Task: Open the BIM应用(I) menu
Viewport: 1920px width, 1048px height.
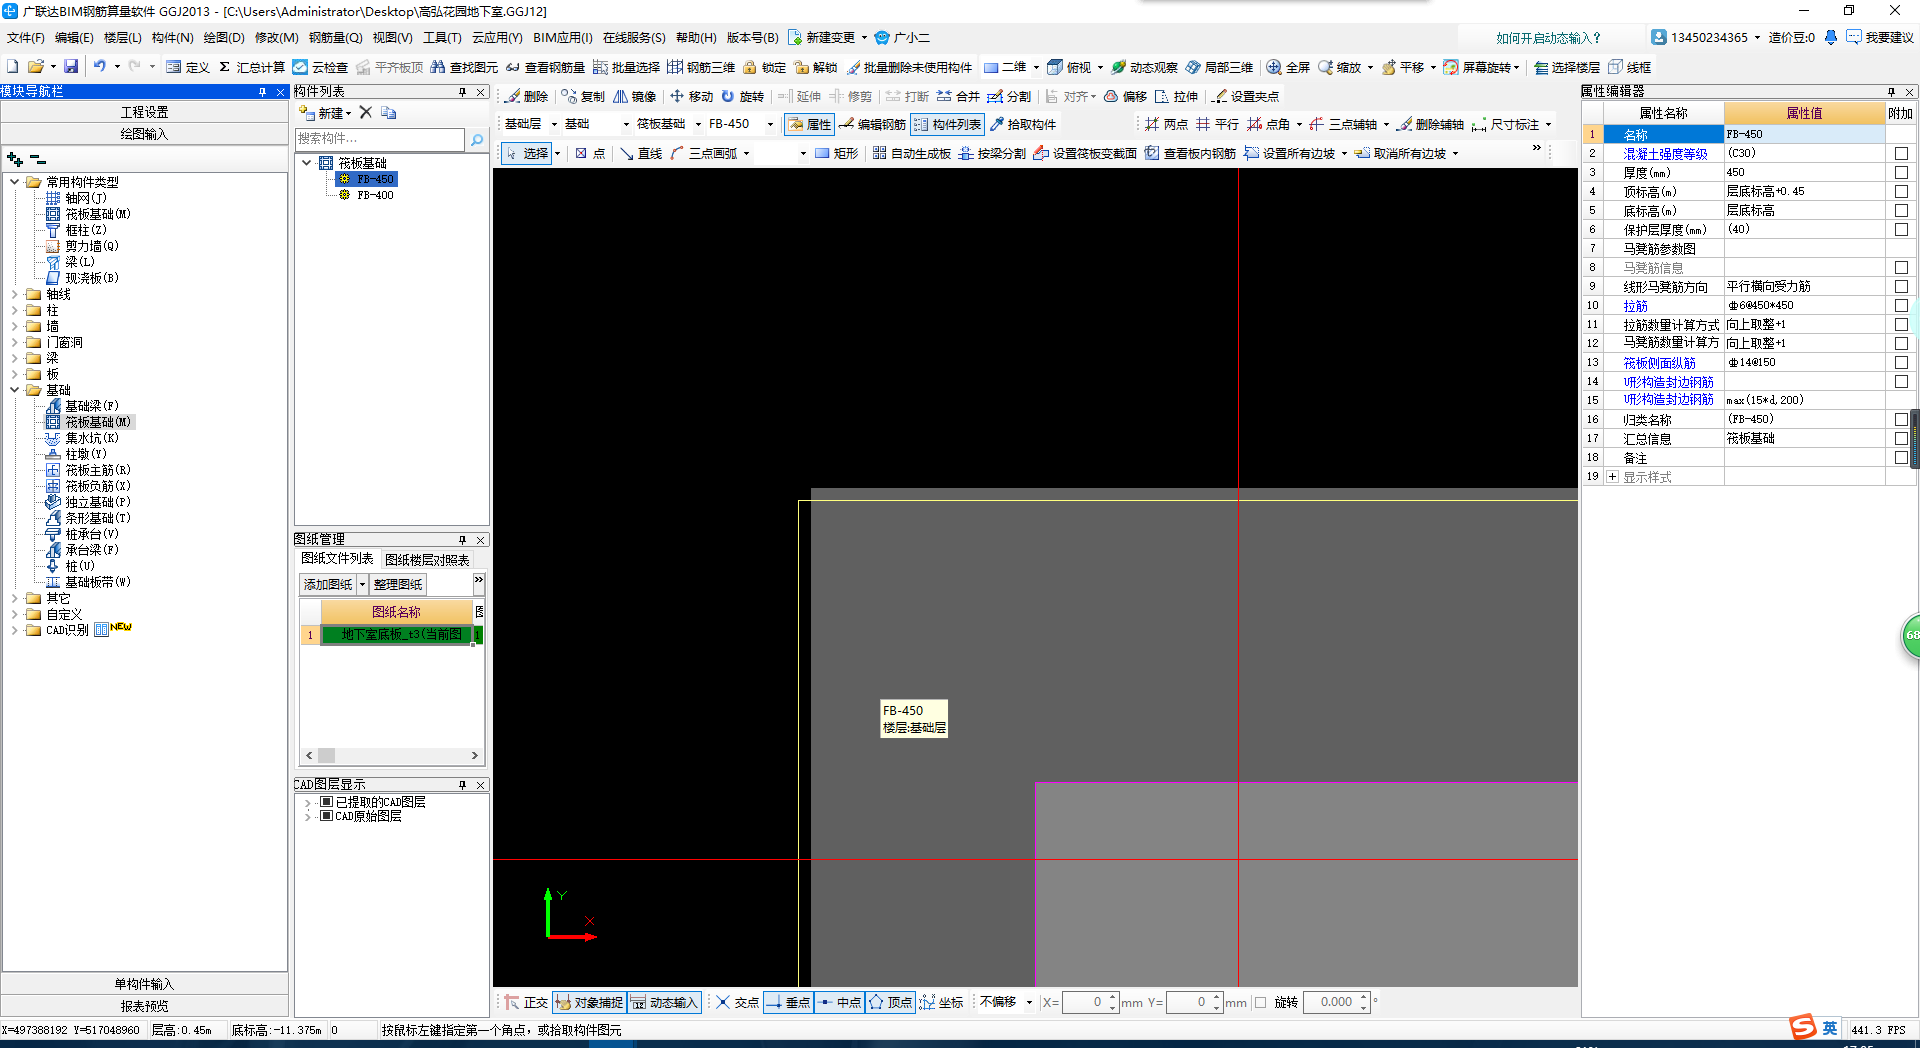Action: [x=563, y=38]
